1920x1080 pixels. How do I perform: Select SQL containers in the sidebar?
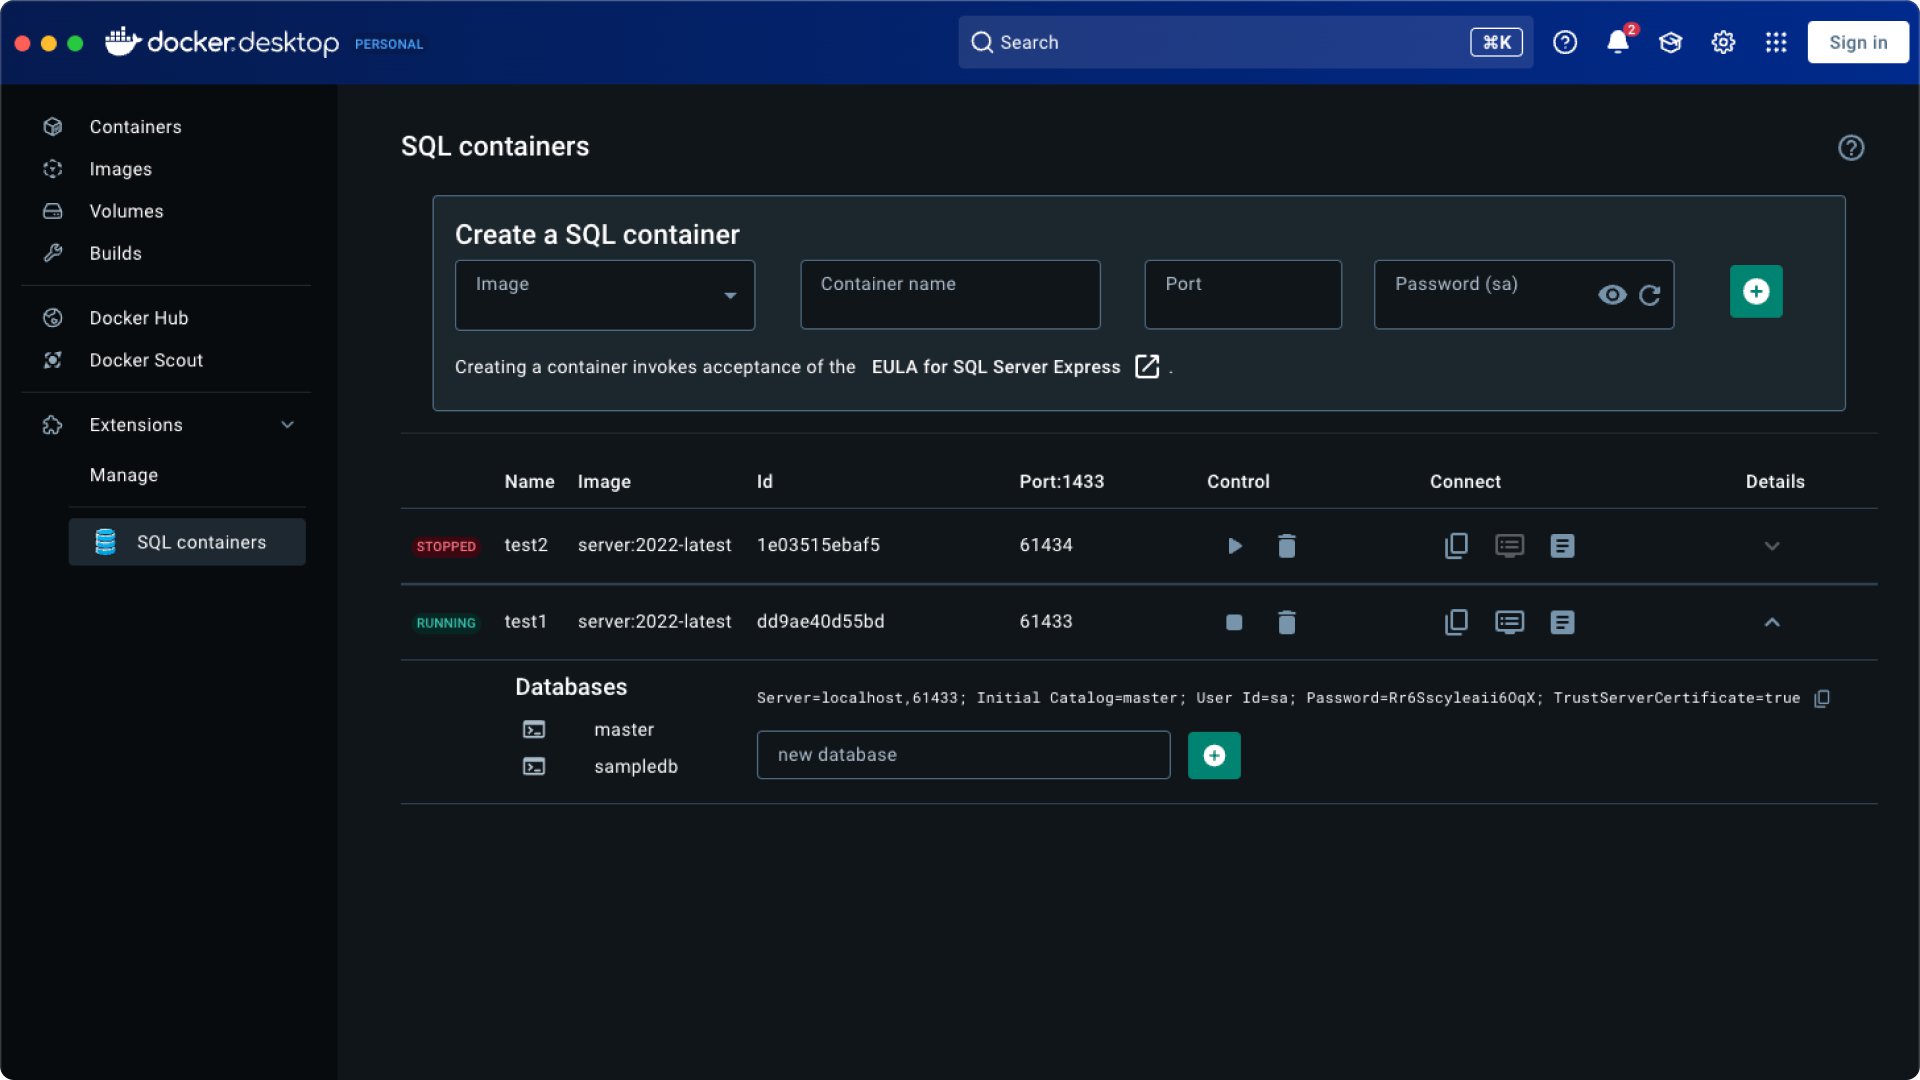coord(201,541)
